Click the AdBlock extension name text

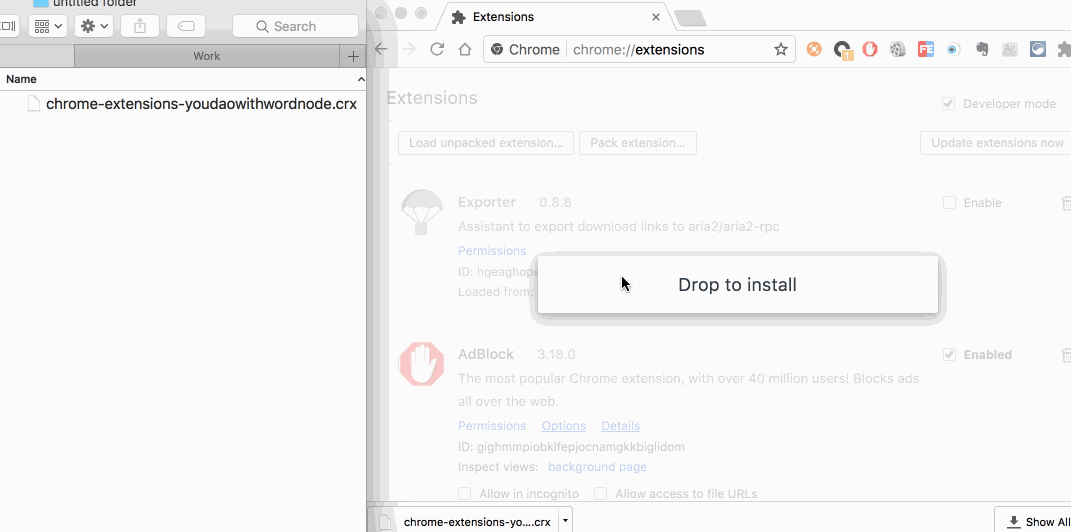(x=486, y=354)
